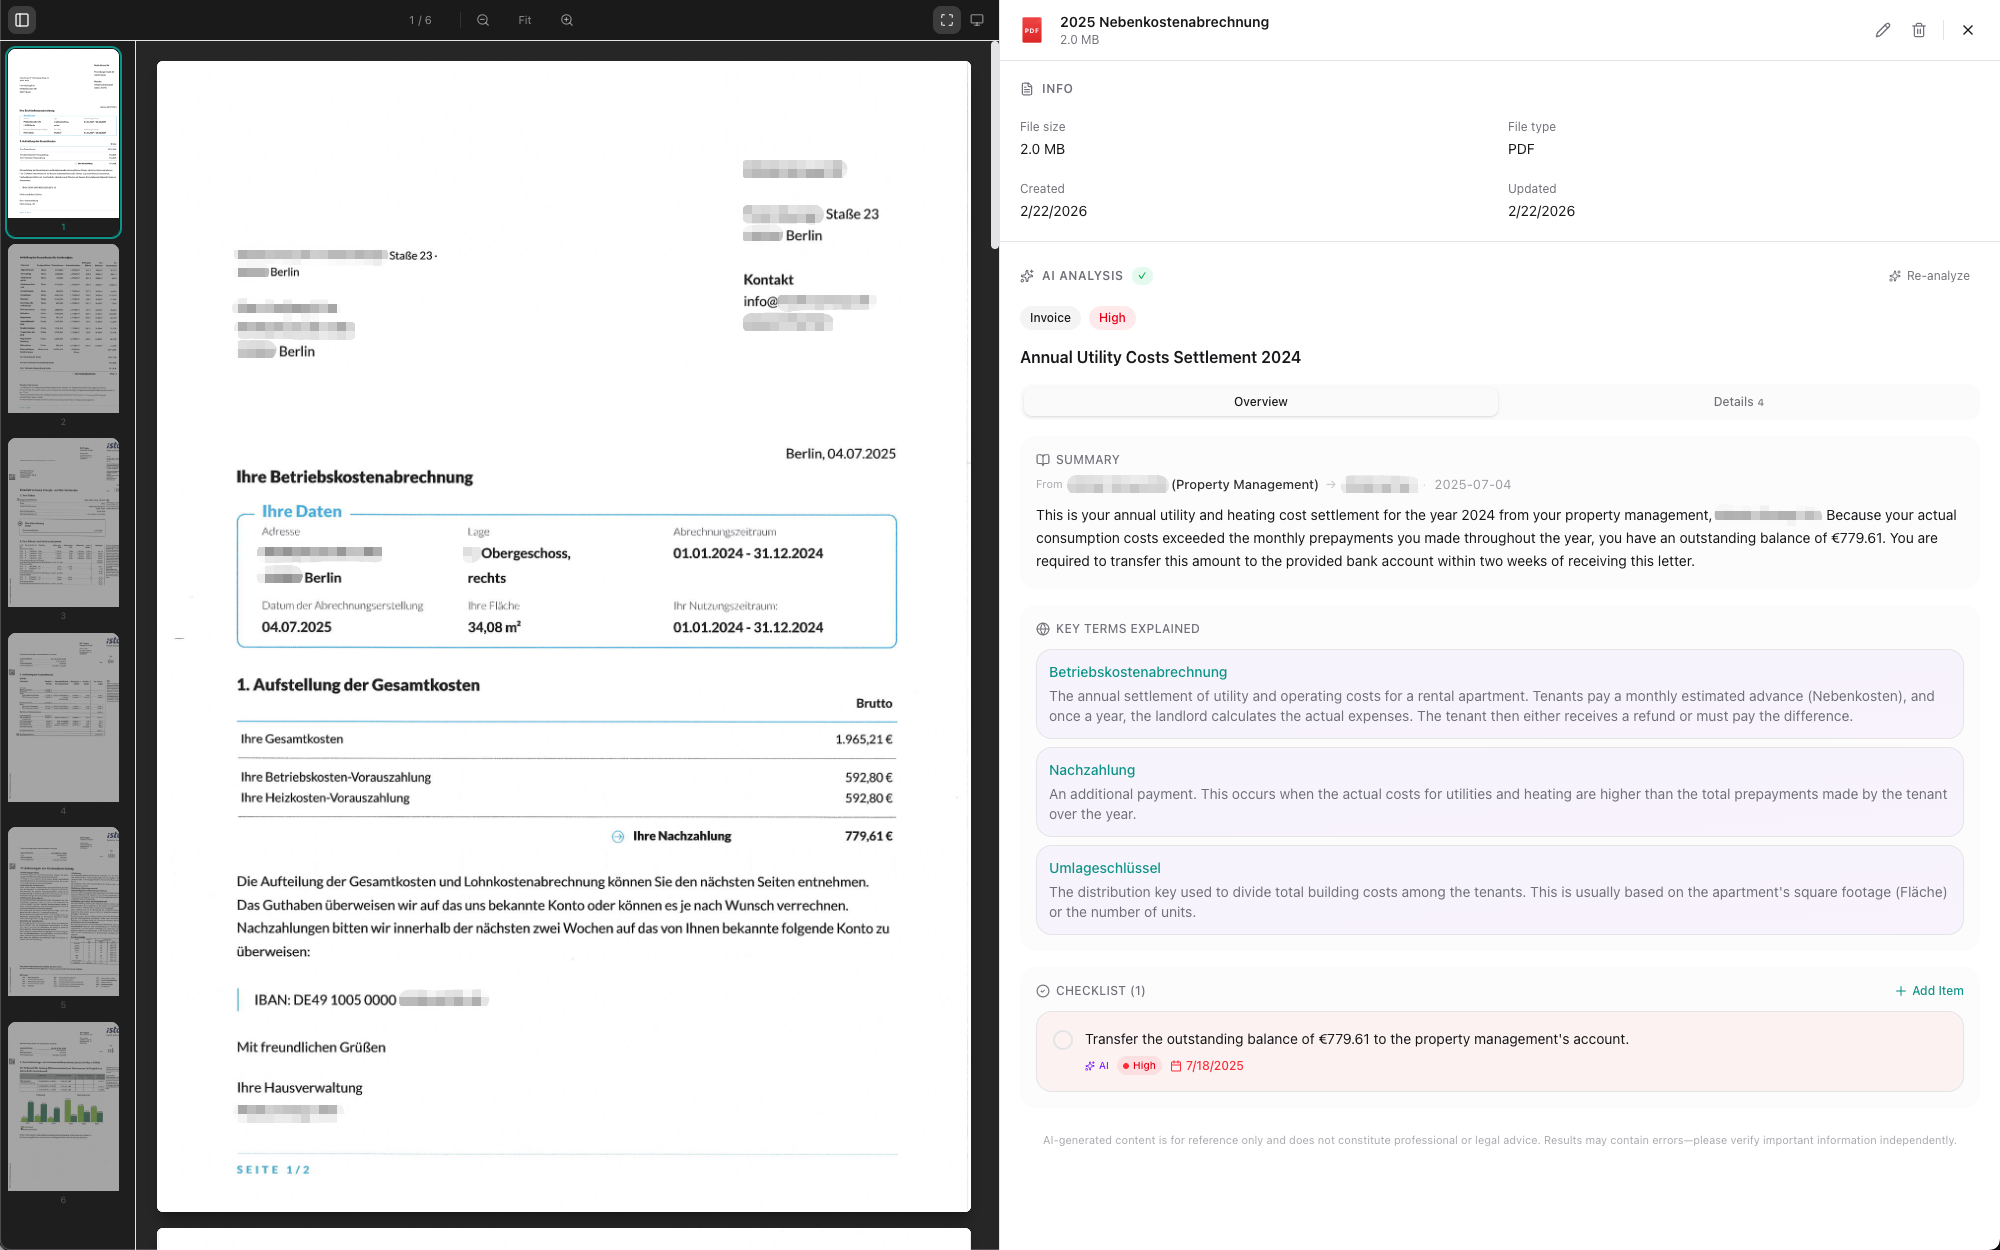This screenshot has width=2000, height=1250.
Task: Click the trash delete icon
Action: (x=1918, y=30)
